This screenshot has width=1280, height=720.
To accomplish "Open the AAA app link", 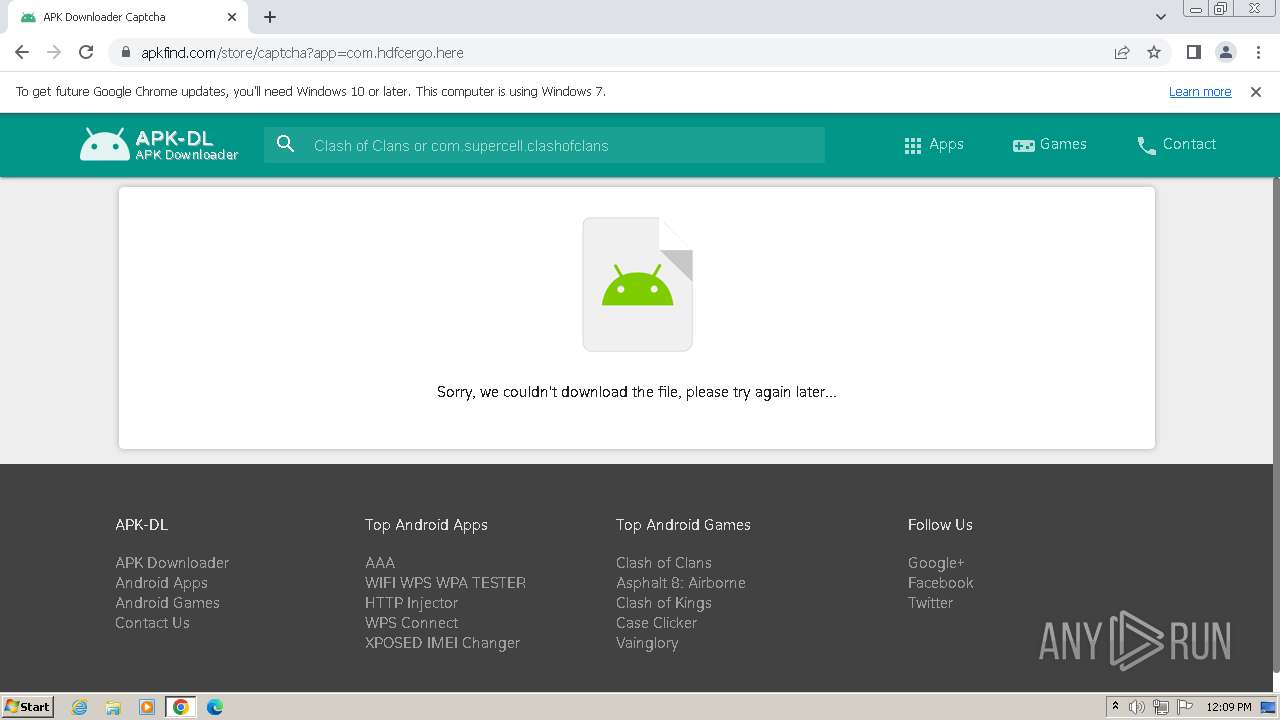I will click(380, 563).
